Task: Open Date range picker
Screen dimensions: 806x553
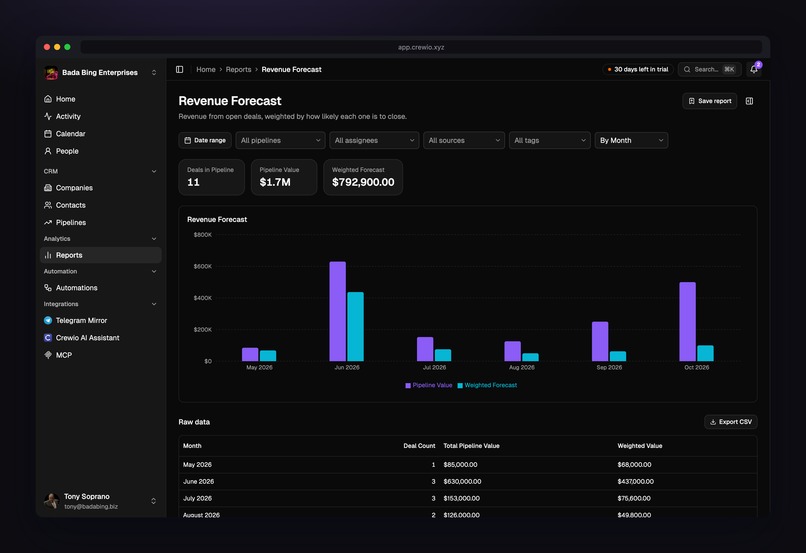Action: tap(205, 140)
